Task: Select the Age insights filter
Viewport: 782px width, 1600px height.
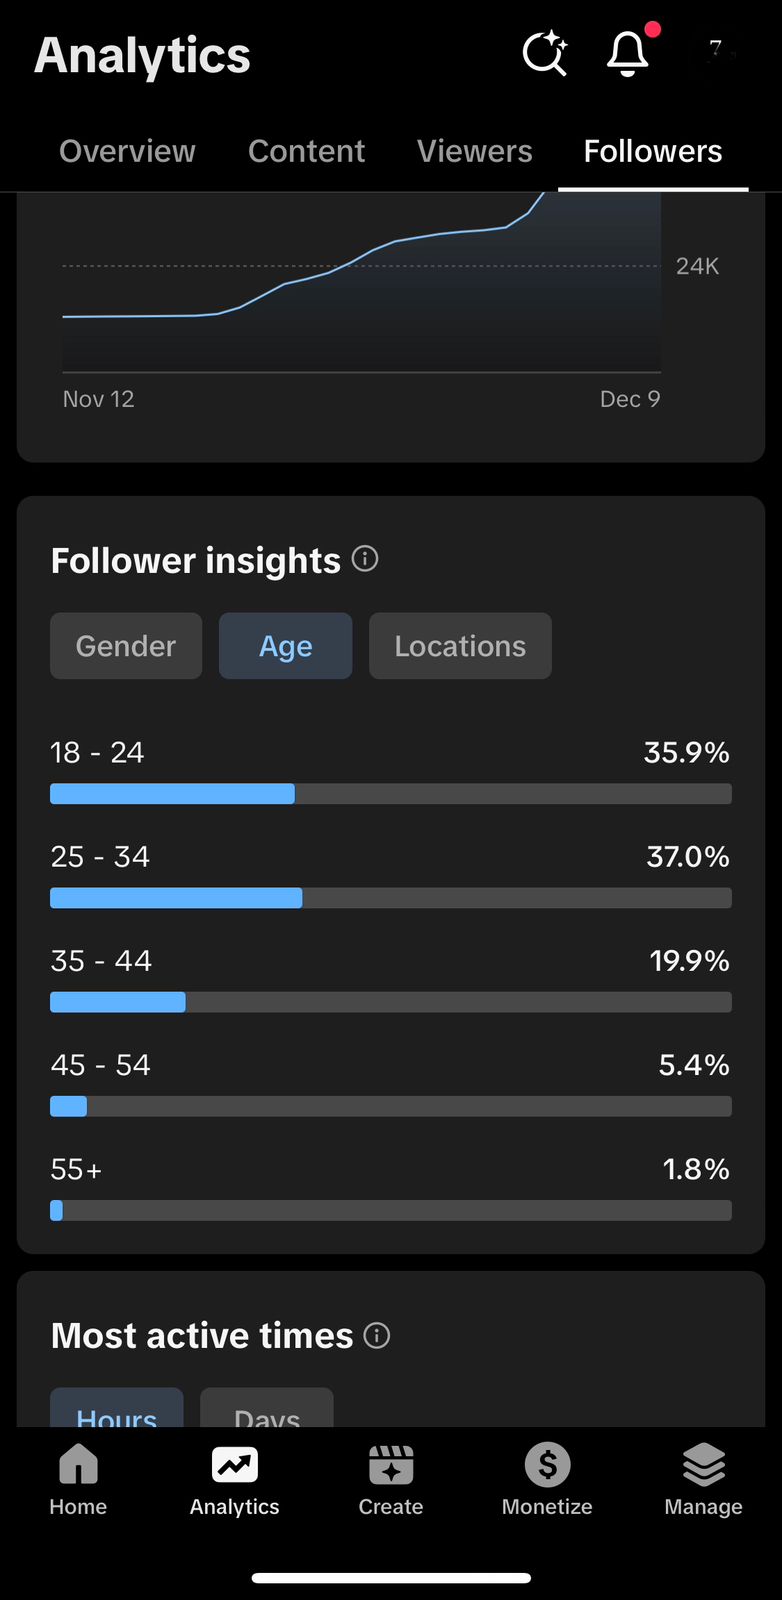Action: pyautogui.click(x=286, y=646)
